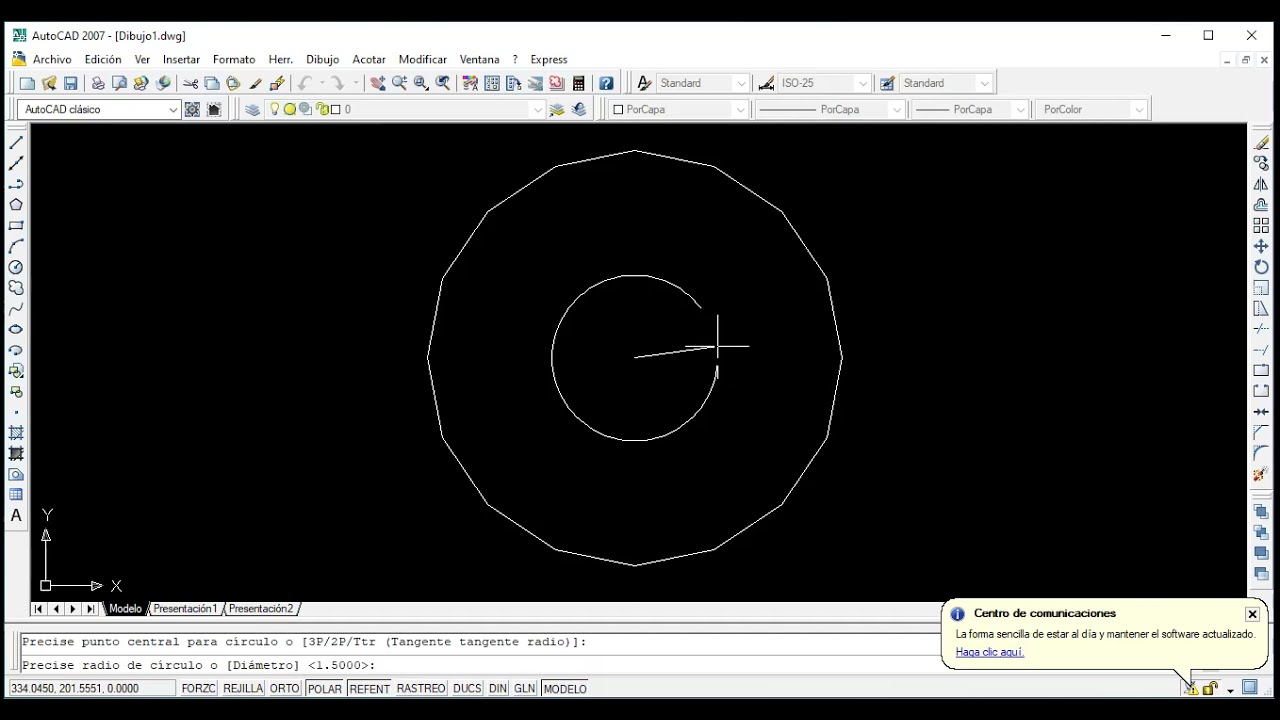Open the Express menu
The image size is (1280, 720).
[549, 59]
